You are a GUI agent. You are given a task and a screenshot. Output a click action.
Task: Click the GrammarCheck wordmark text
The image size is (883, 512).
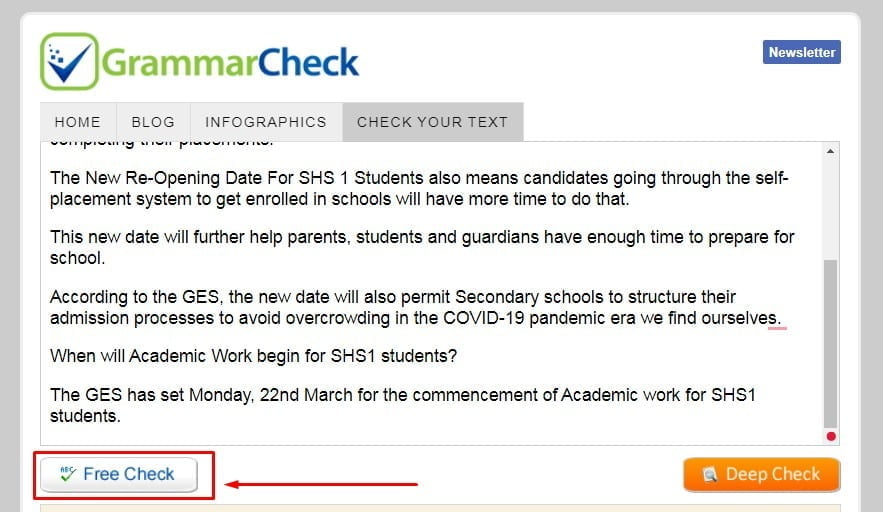tap(230, 62)
